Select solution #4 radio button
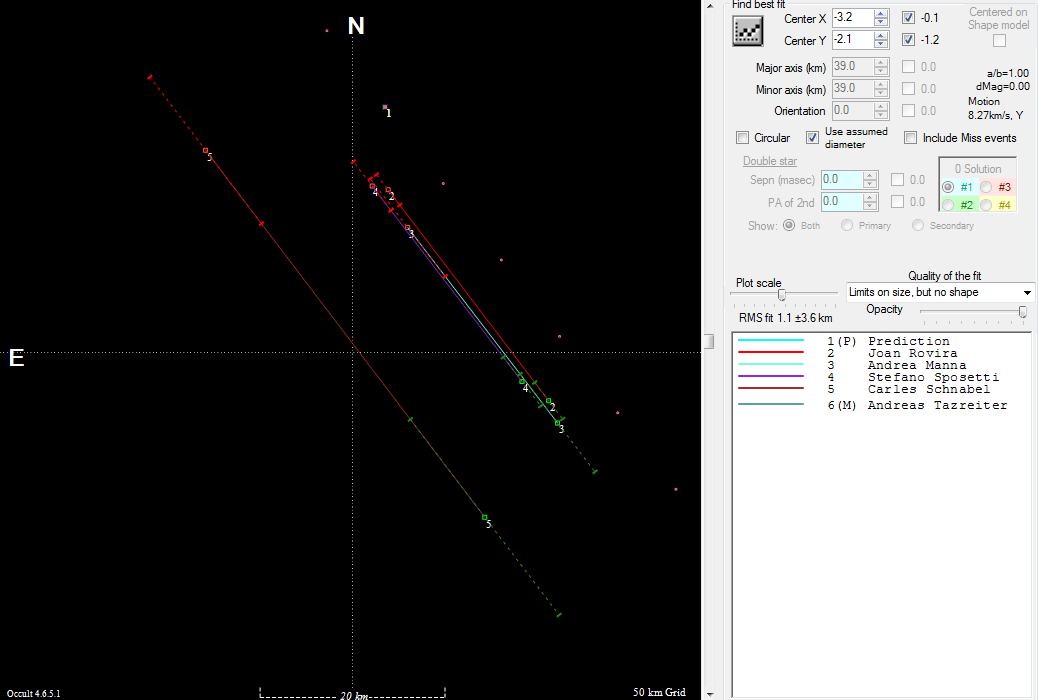Screen dimensions: 1038x700 click(986, 205)
